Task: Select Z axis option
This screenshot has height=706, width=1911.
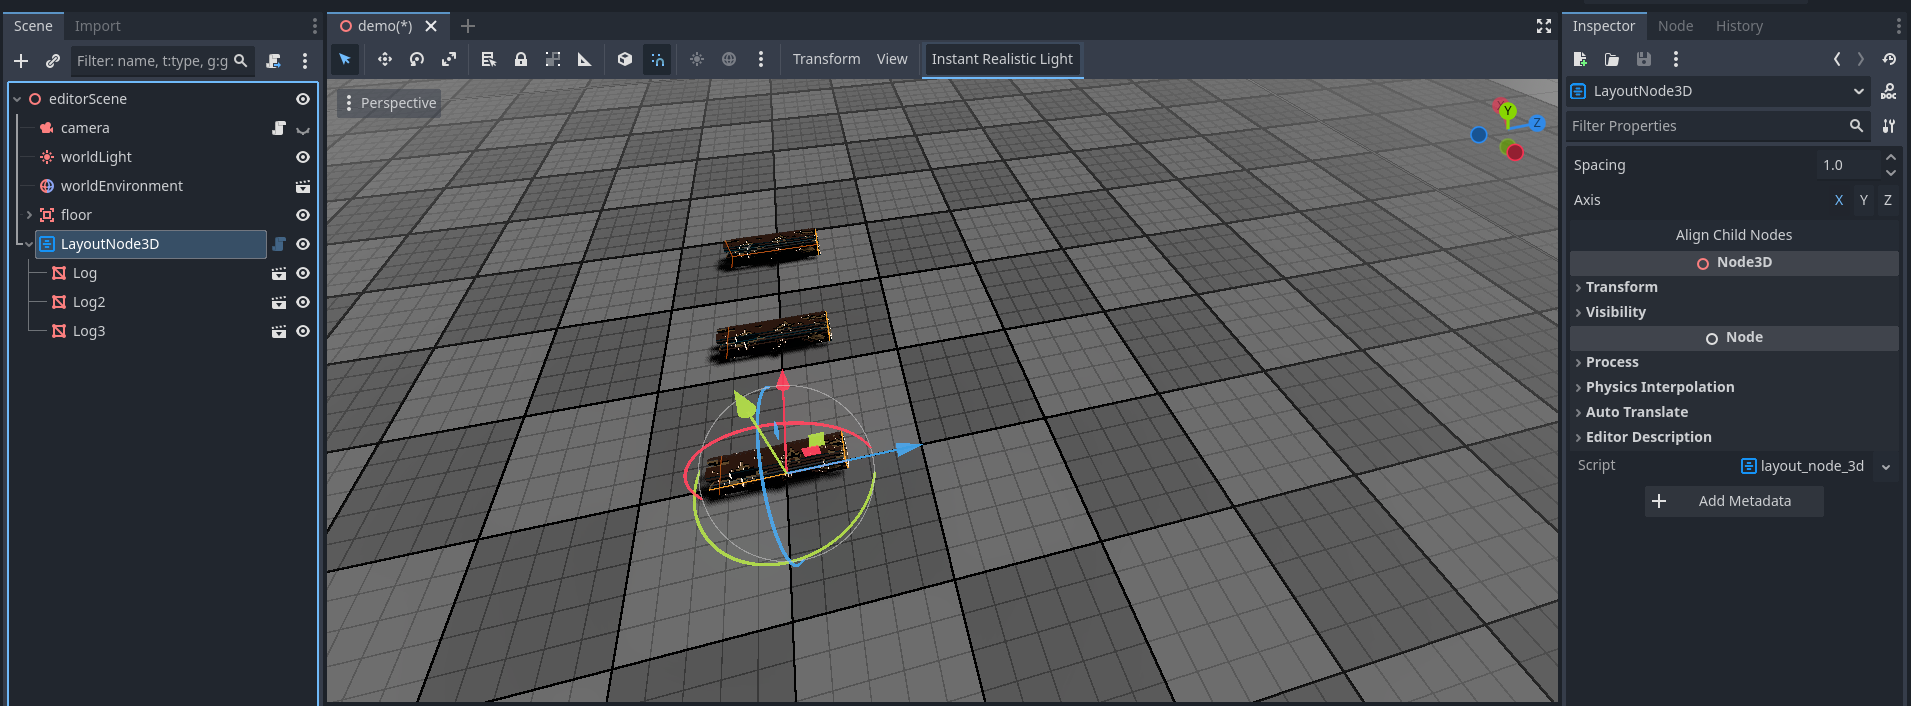Action: (1888, 200)
